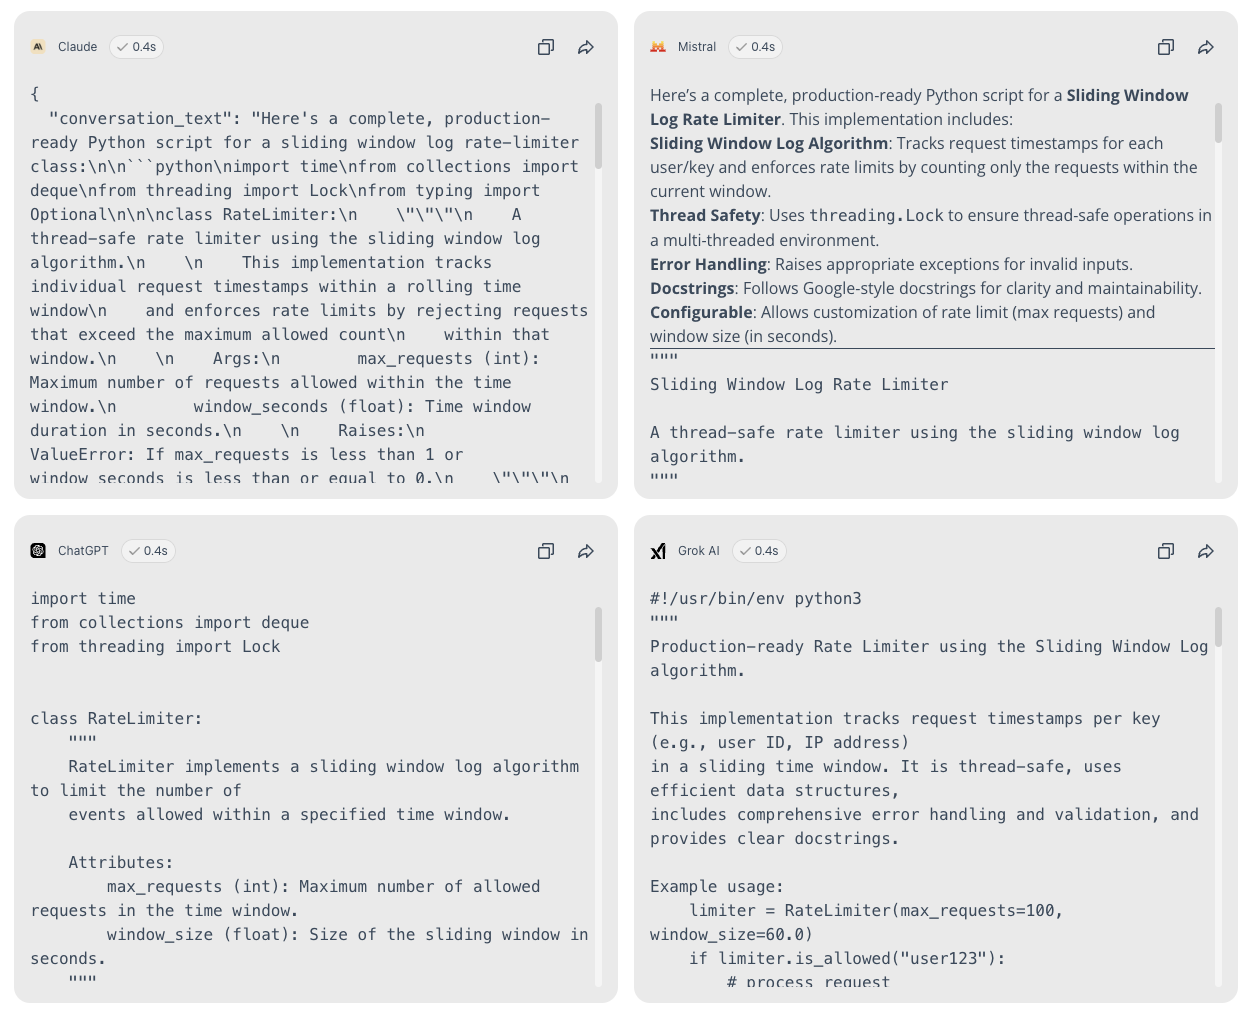Click the Claude 0.4s timing badge
Image resolution: width=1250 pixels, height=1018 pixels.
point(137,47)
